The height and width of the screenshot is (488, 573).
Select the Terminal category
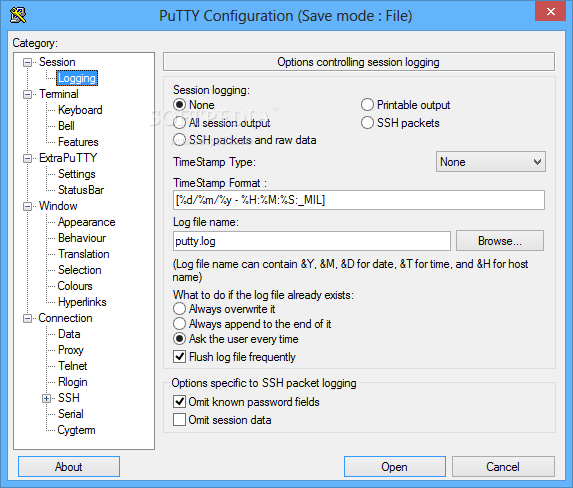point(58,94)
